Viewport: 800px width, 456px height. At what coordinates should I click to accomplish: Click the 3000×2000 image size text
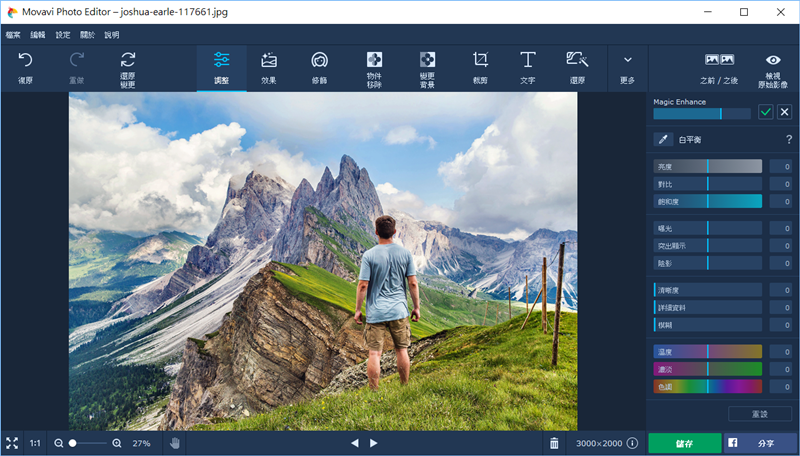pyautogui.click(x=599, y=443)
